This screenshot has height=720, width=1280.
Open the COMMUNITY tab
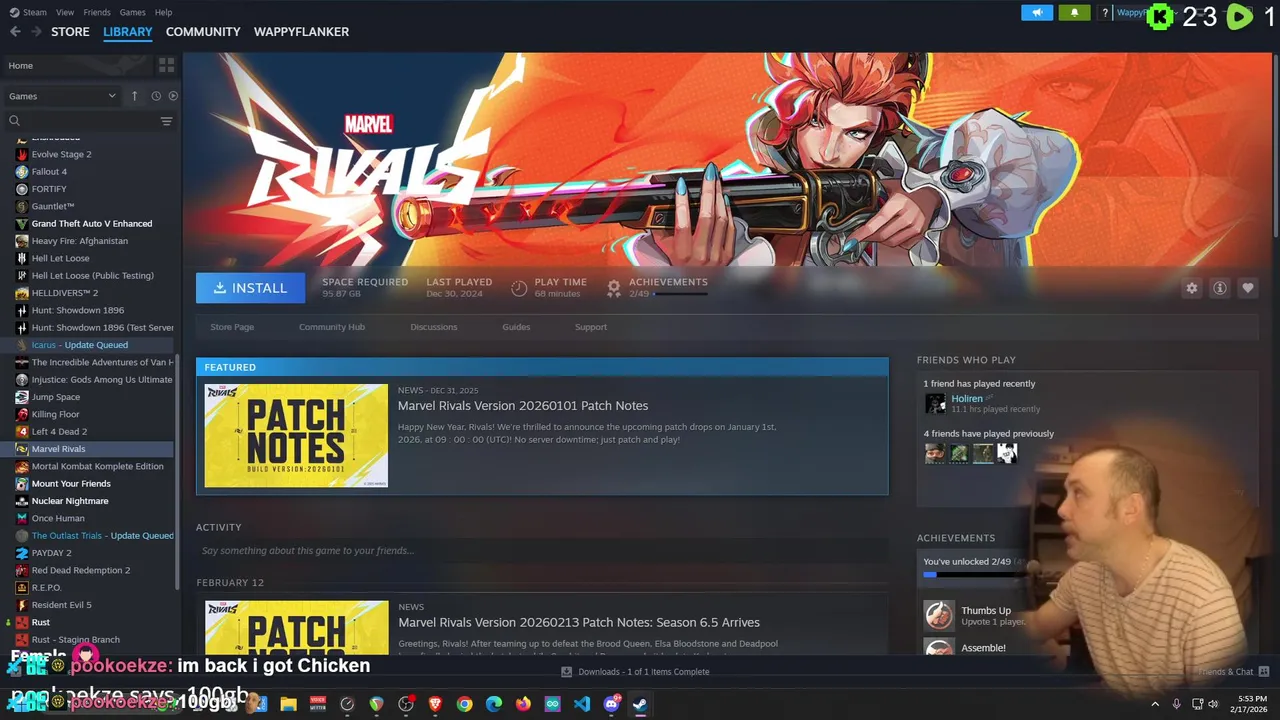[203, 32]
